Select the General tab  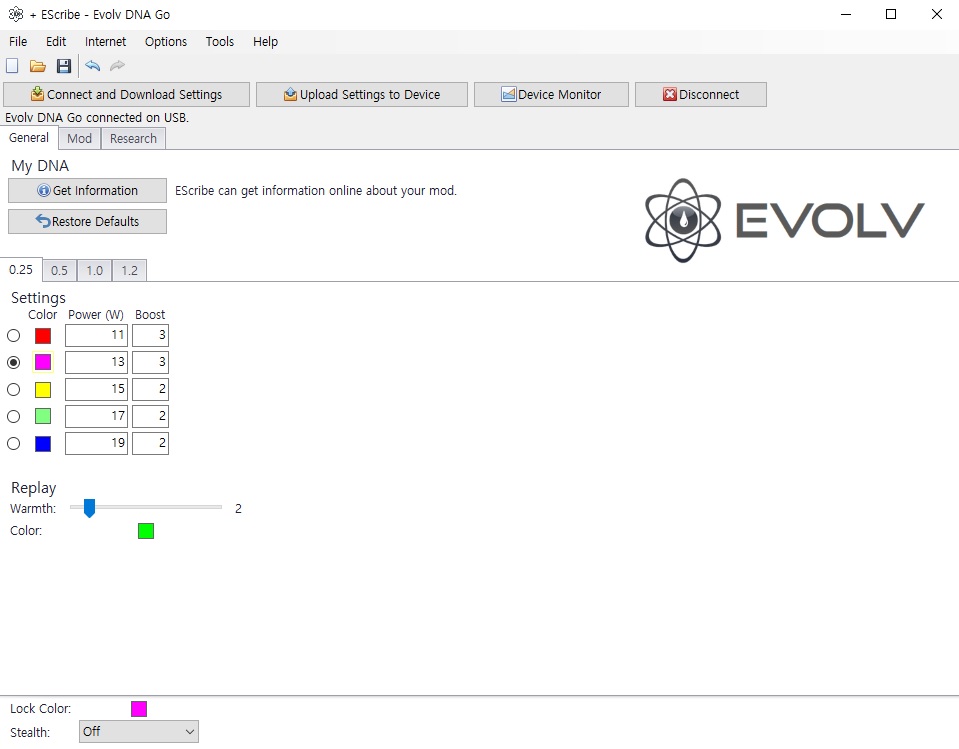[x=29, y=138]
